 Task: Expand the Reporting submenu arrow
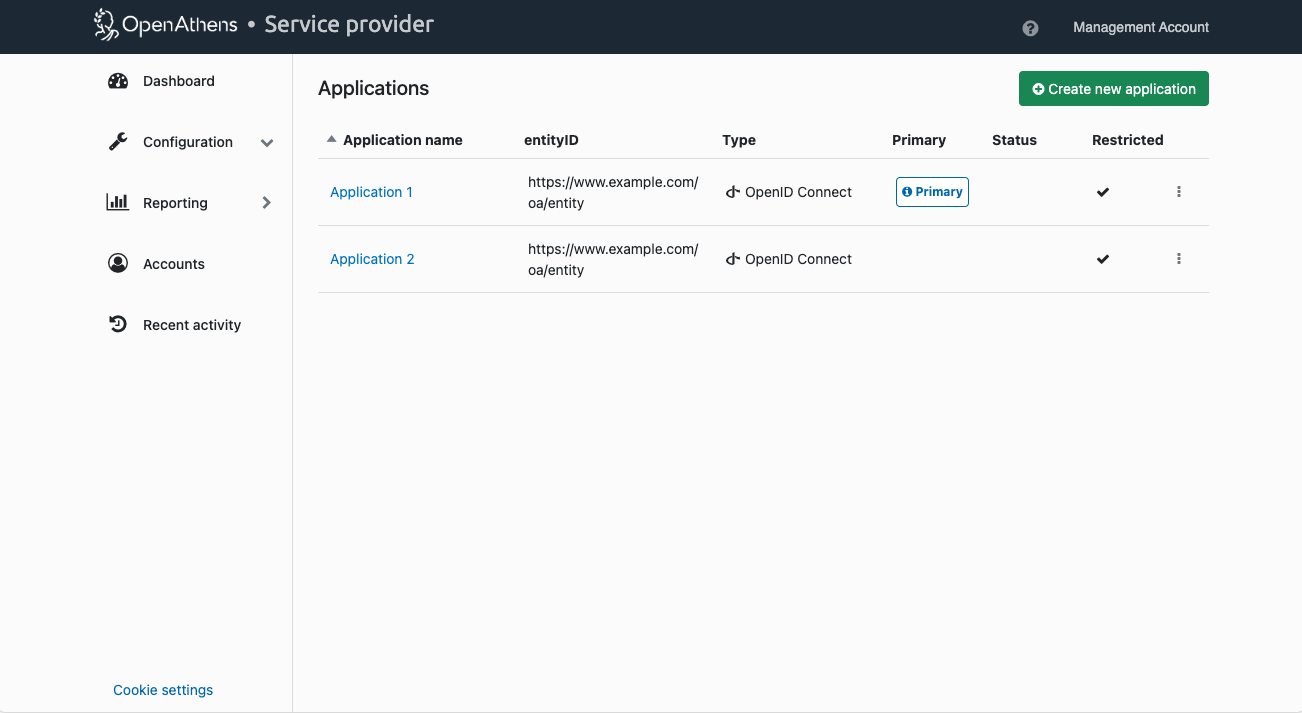click(x=267, y=203)
